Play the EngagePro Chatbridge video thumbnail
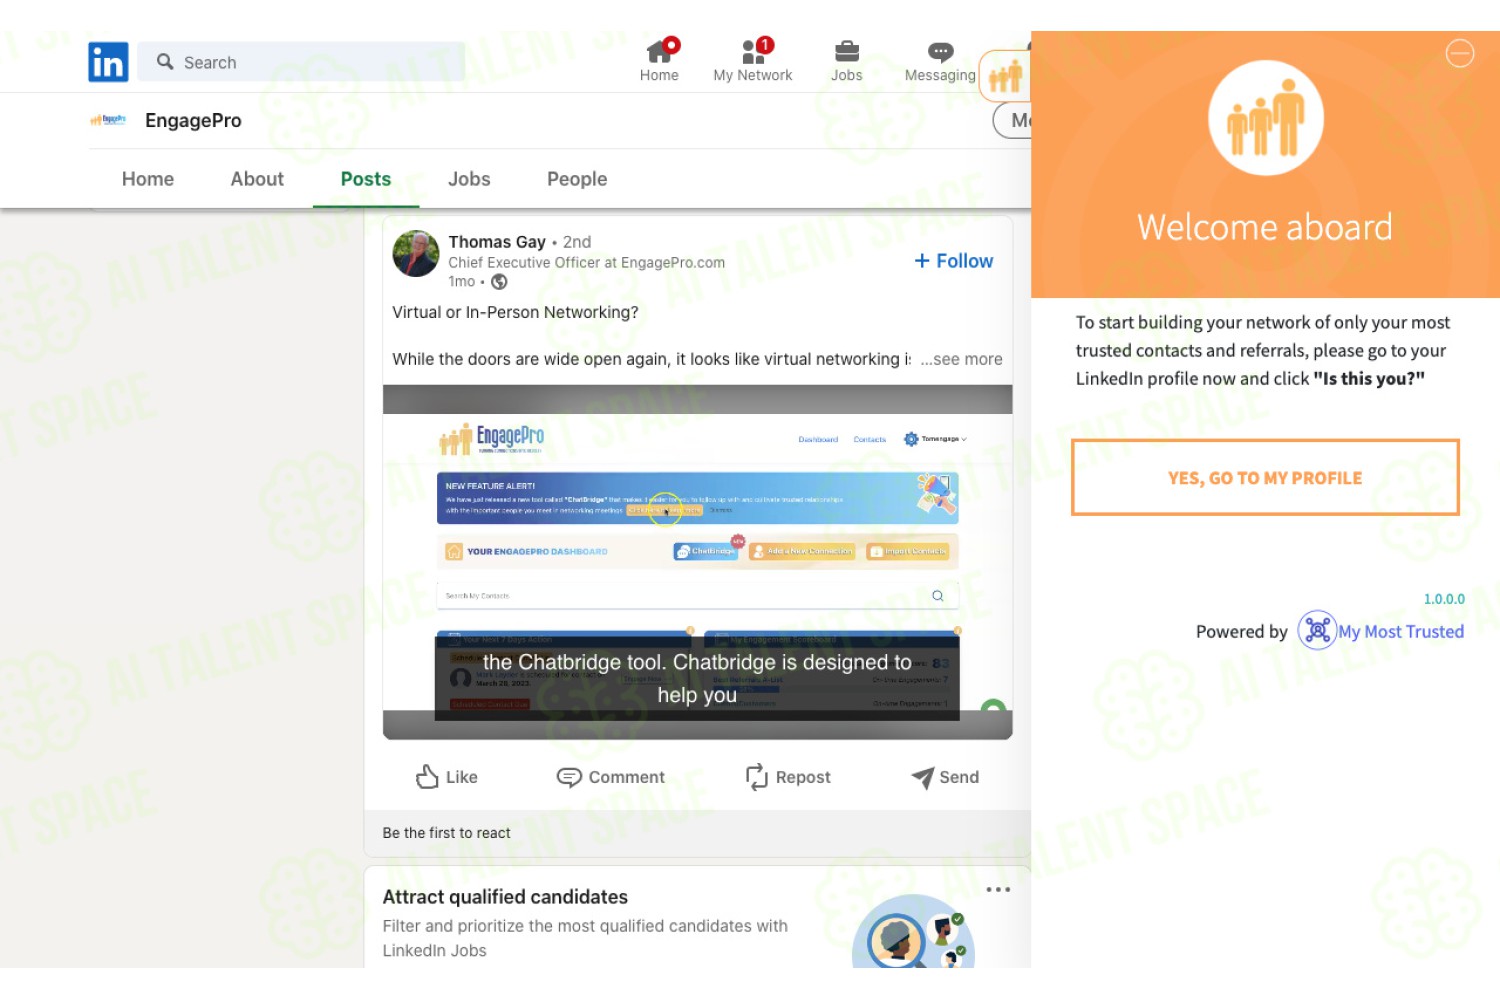This screenshot has width=1500, height=1000. pyautogui.click(x=697, y=562)
